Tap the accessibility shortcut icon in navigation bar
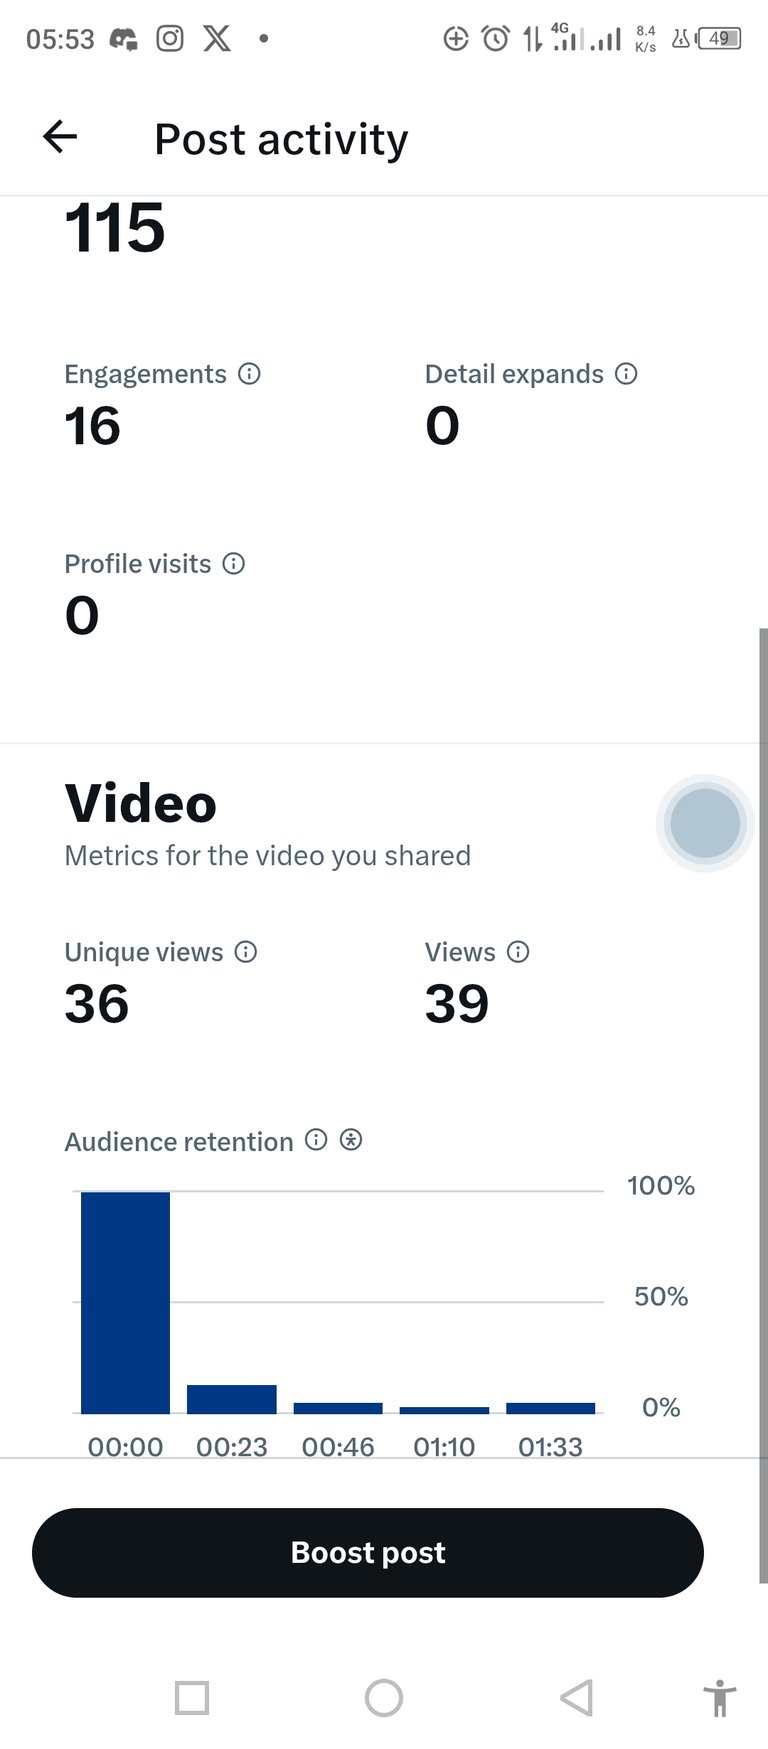This screenshot has height=1749, width=768. point(719,1699)
